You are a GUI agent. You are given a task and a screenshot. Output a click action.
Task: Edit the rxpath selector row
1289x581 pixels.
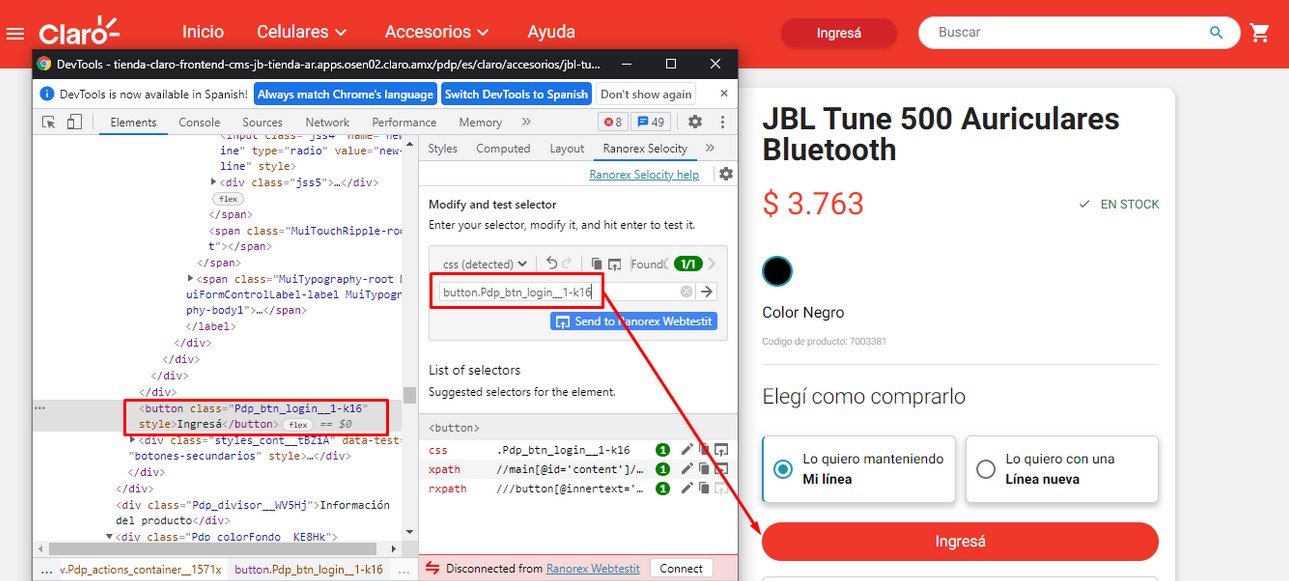tap(687, 488)
